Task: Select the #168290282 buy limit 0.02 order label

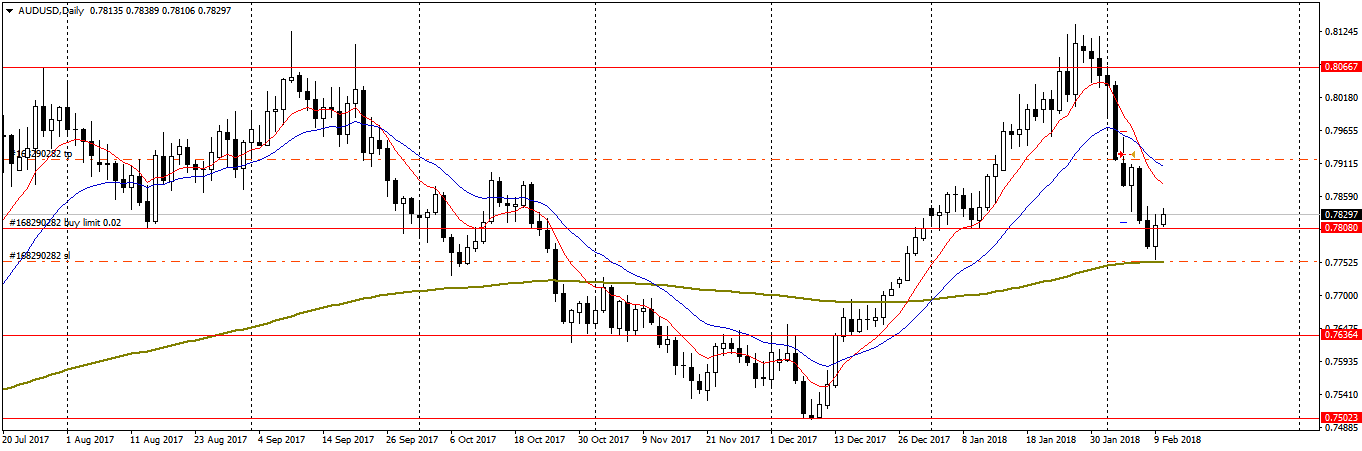Action: tap(65, 223)
